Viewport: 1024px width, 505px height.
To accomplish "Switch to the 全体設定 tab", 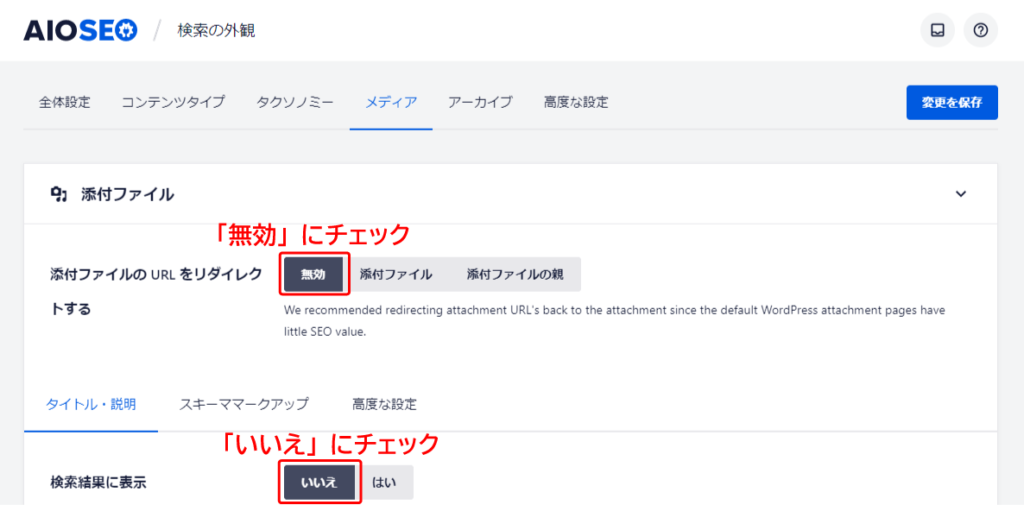I will (x=65, y=102).
